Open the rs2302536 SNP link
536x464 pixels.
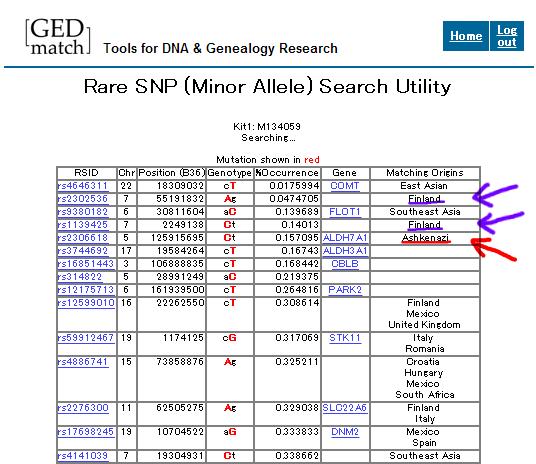pyautogui.click(x=83, y=199)
